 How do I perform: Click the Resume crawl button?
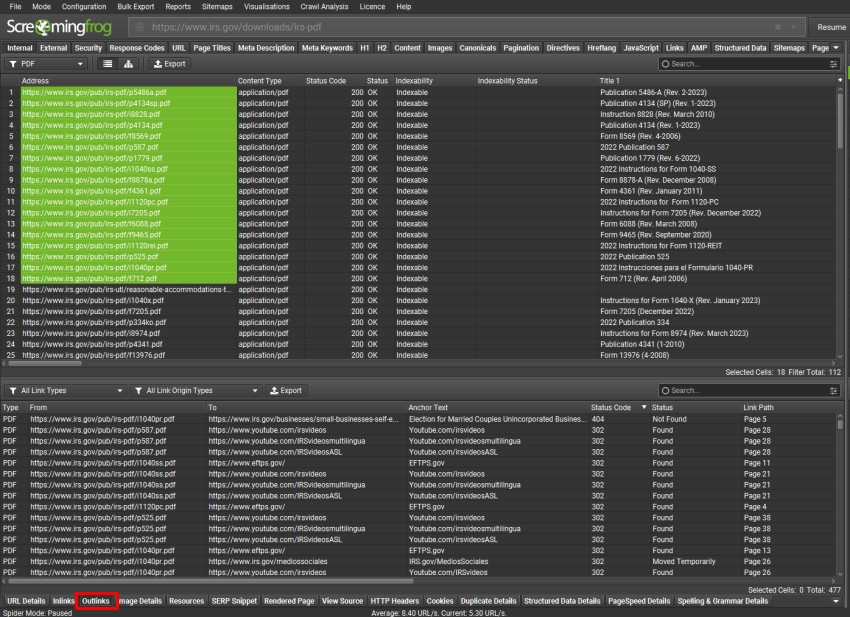click(830, 27)
